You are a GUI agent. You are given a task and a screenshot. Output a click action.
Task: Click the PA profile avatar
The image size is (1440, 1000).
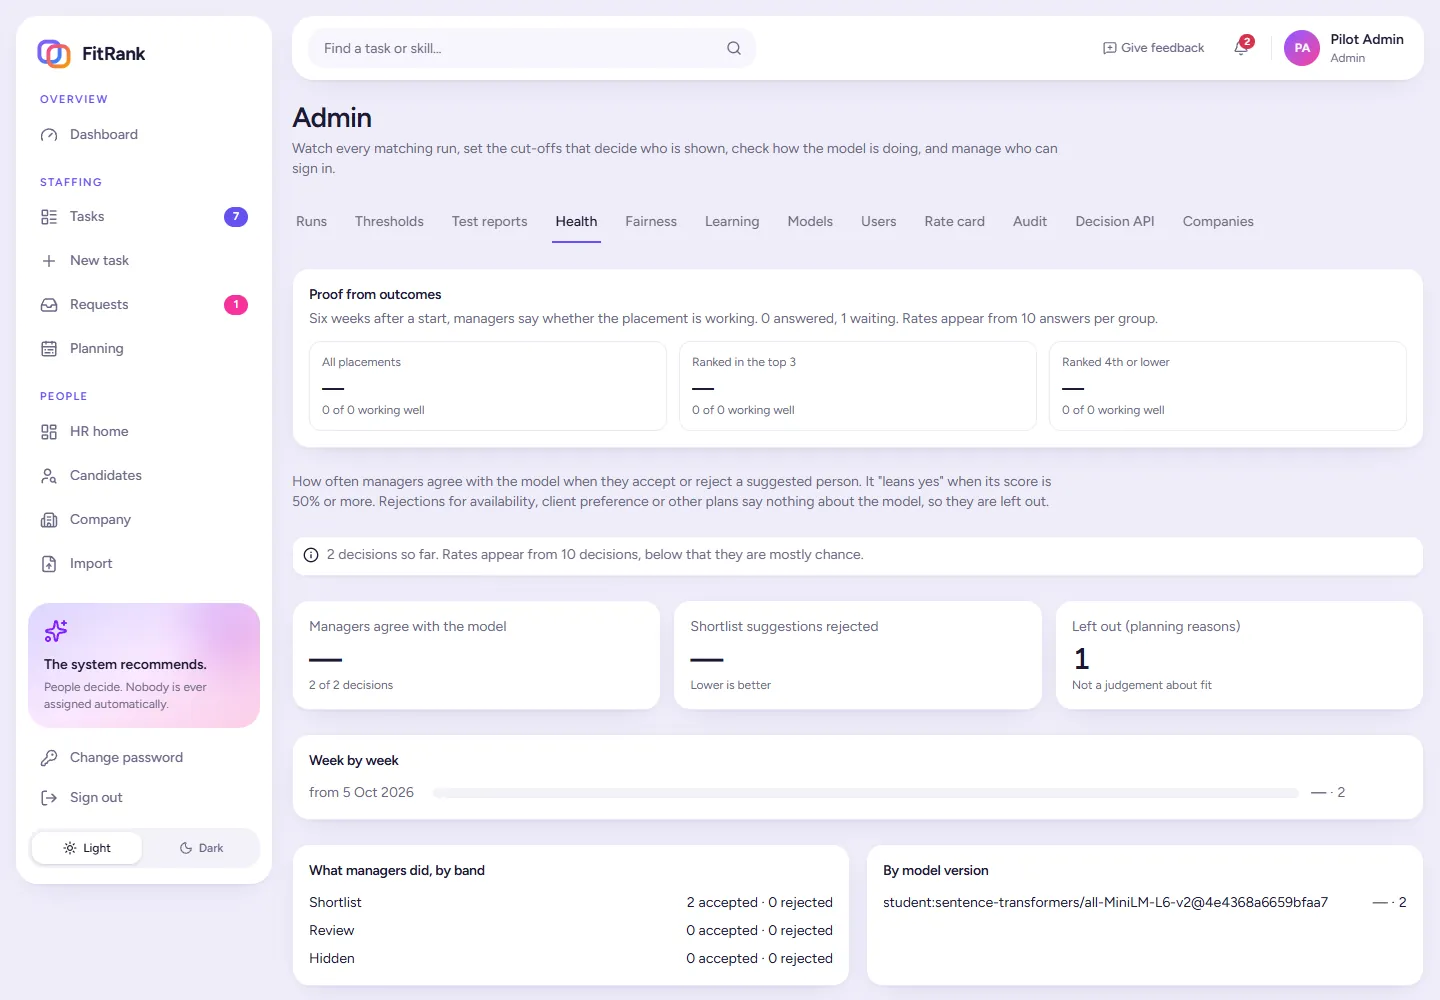click(x=1302, y=48)
